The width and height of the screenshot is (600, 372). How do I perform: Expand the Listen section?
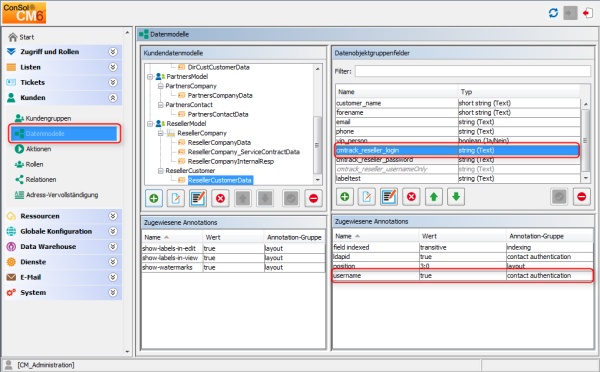pyautogui.click(x=113, y=67)
